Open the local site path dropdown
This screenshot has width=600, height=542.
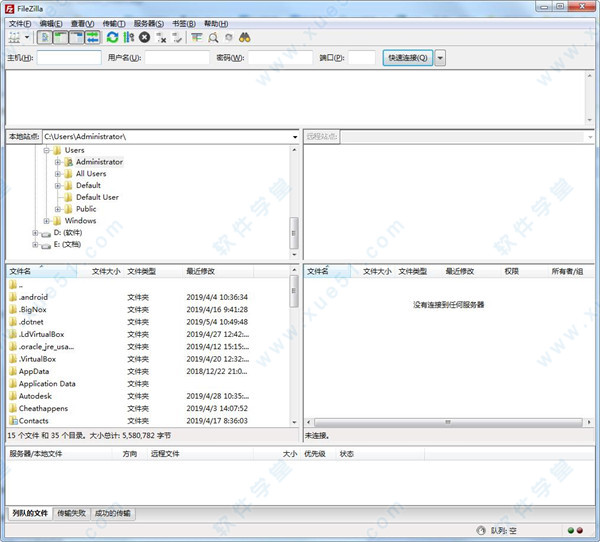pyautogui.click(x=295, y=137)
